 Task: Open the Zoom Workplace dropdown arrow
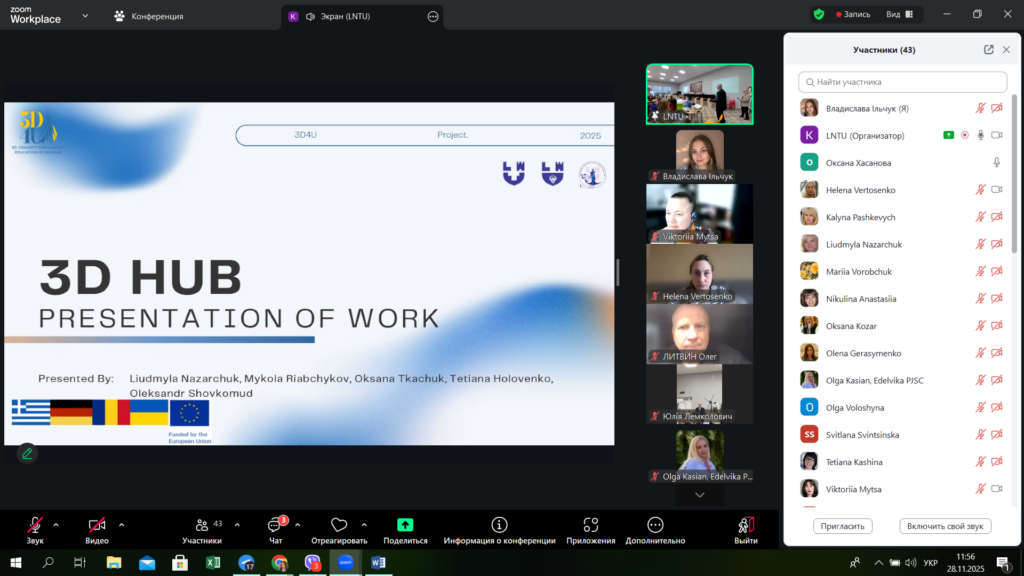pos(85,16)
